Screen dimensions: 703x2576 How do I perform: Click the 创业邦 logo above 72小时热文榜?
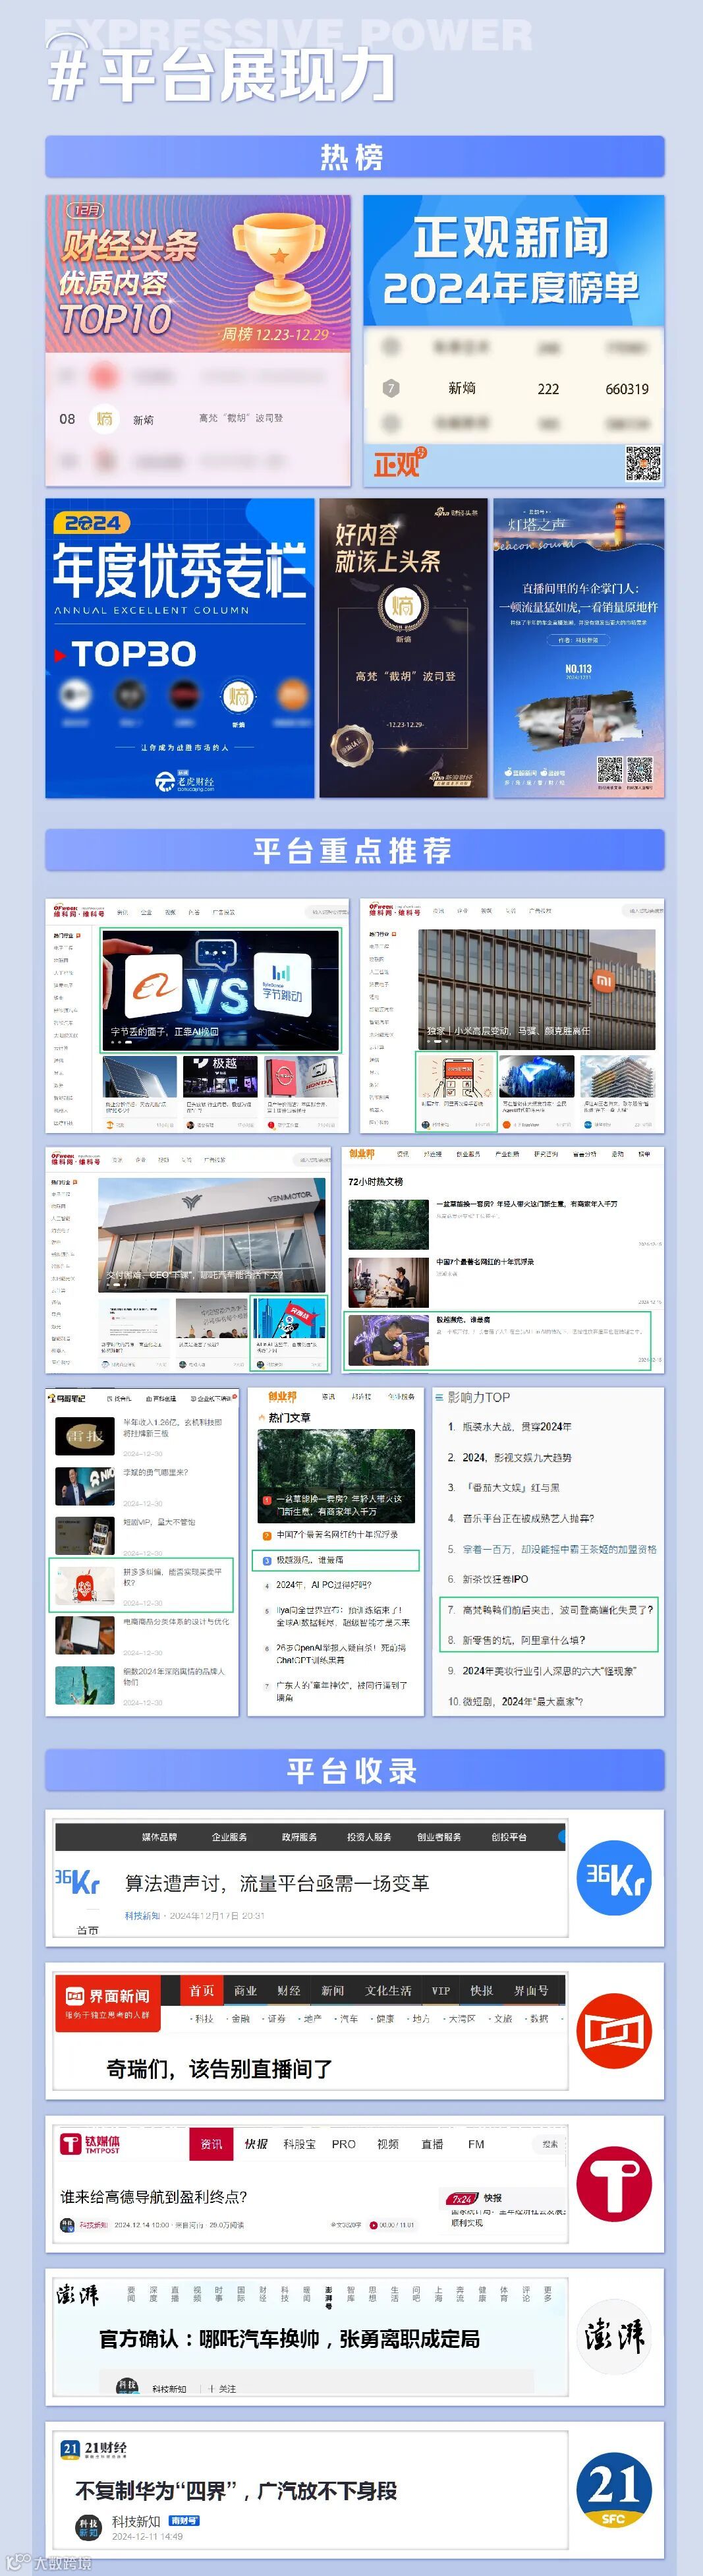(362, 1154)
